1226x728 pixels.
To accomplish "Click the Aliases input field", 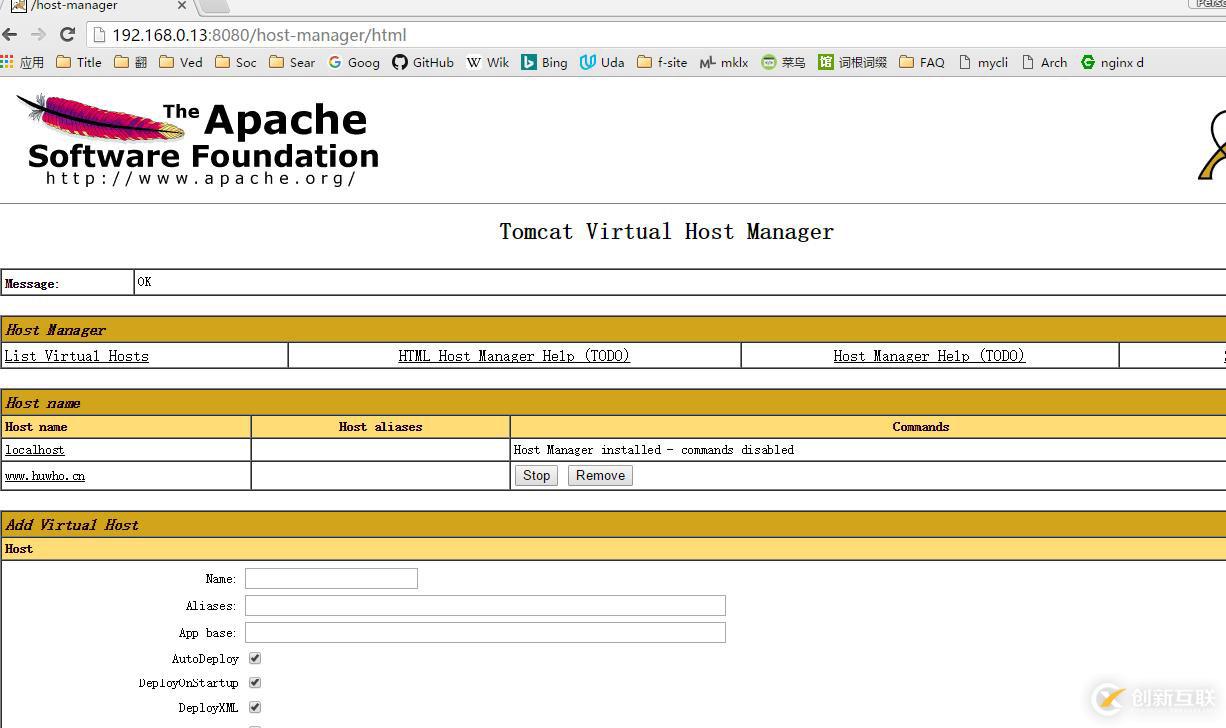I will pos(485,605).
